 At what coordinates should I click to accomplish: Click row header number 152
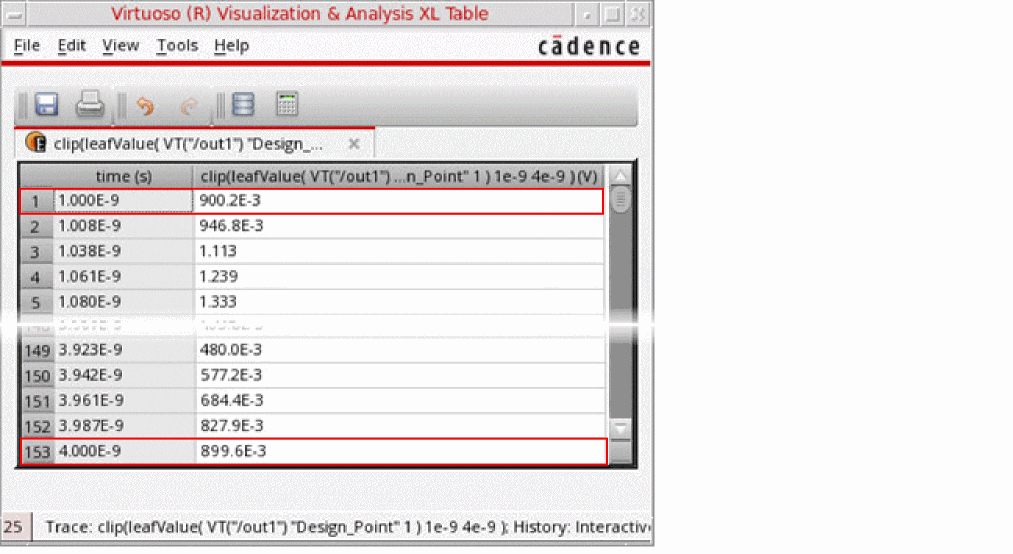37,426
